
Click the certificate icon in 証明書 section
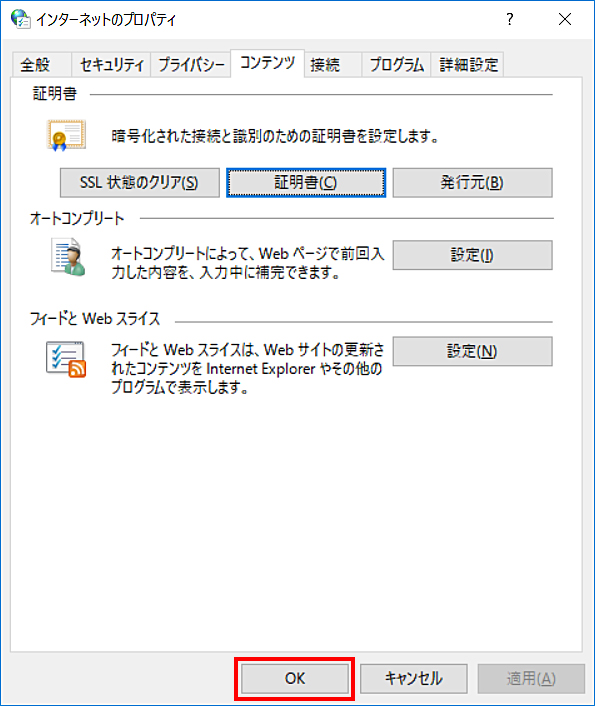[66, 135]
